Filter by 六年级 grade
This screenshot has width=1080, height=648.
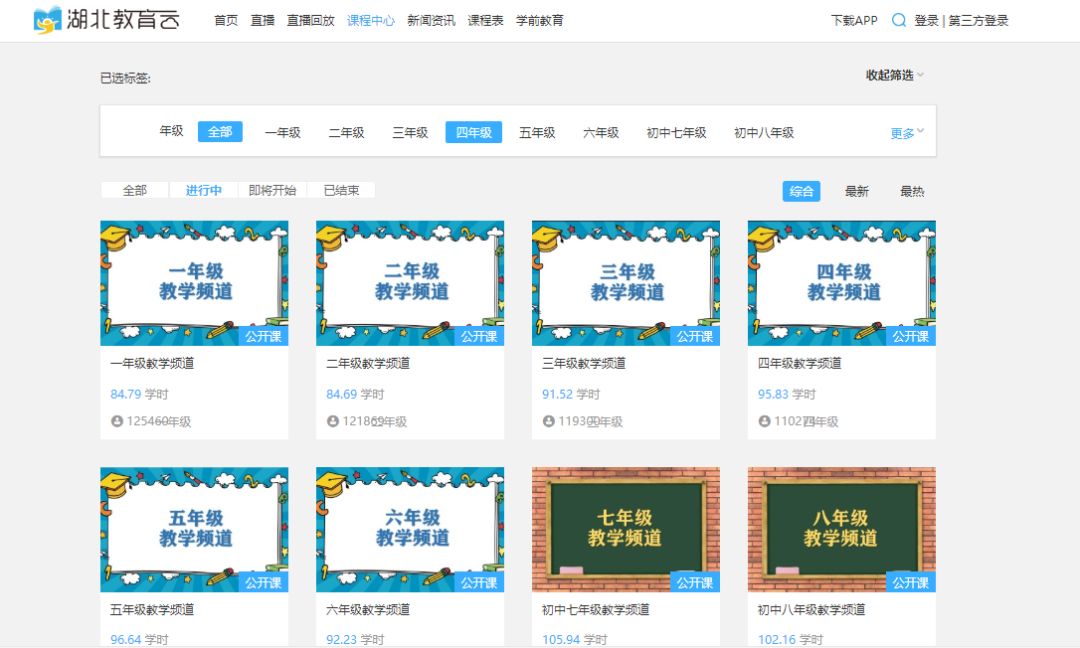pyautogui.click(x=601, y=132)
